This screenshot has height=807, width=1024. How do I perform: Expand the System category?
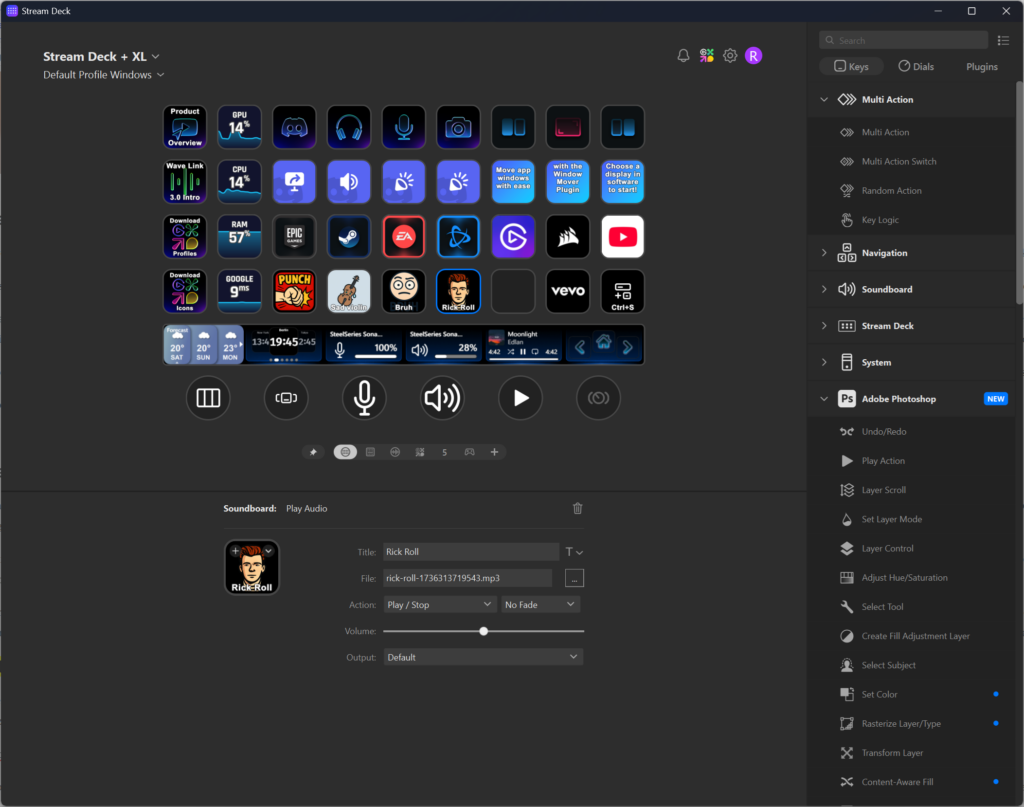[x=824, y=362]
